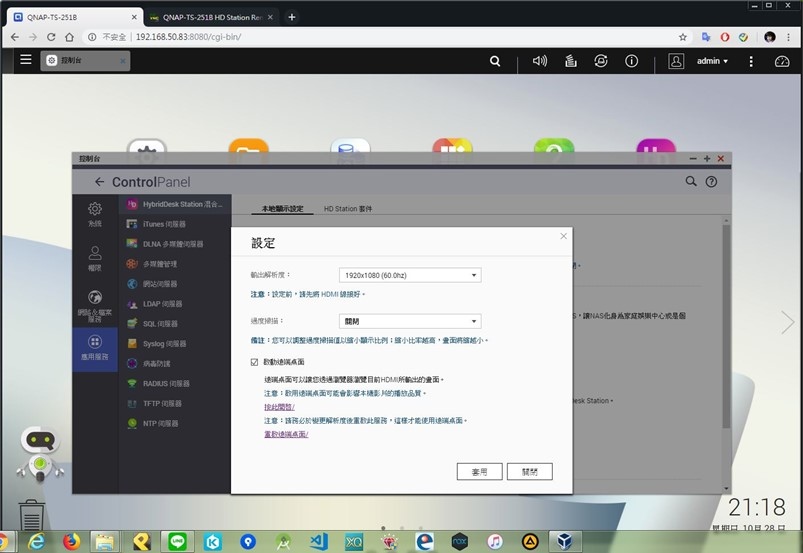Click next desktop page arrow
This screenshot has width=803, height=553.
(x=788, y=323)
